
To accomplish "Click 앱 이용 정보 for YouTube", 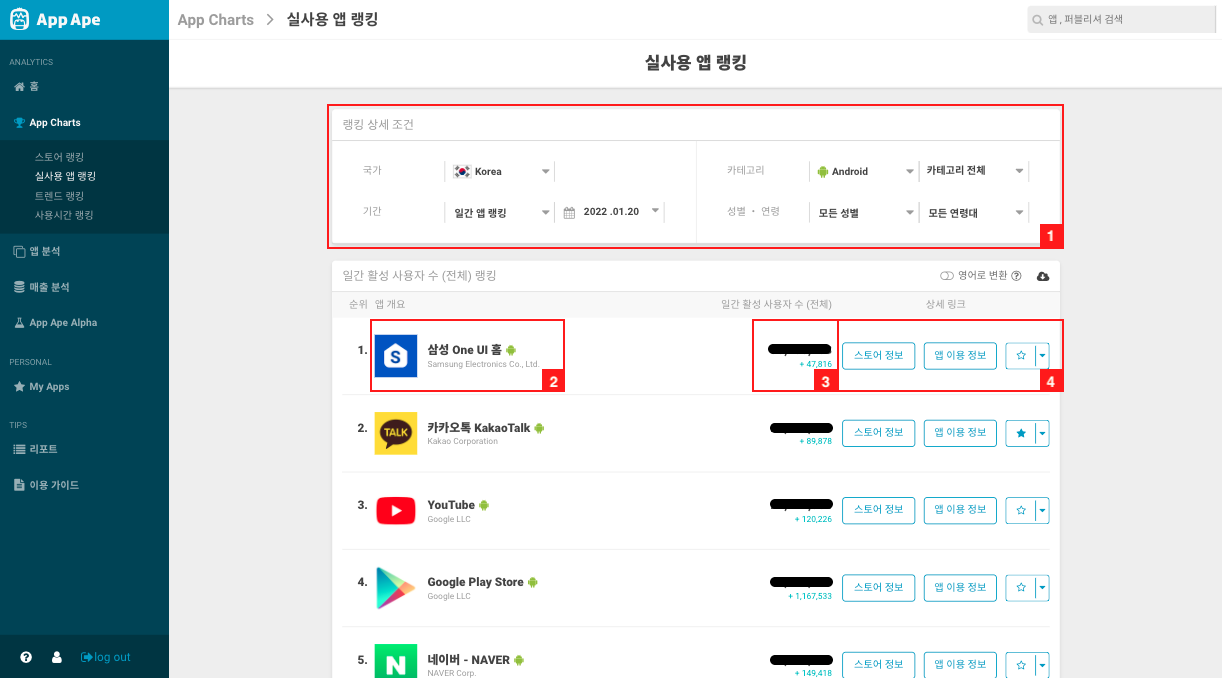I will click(960, 510).
